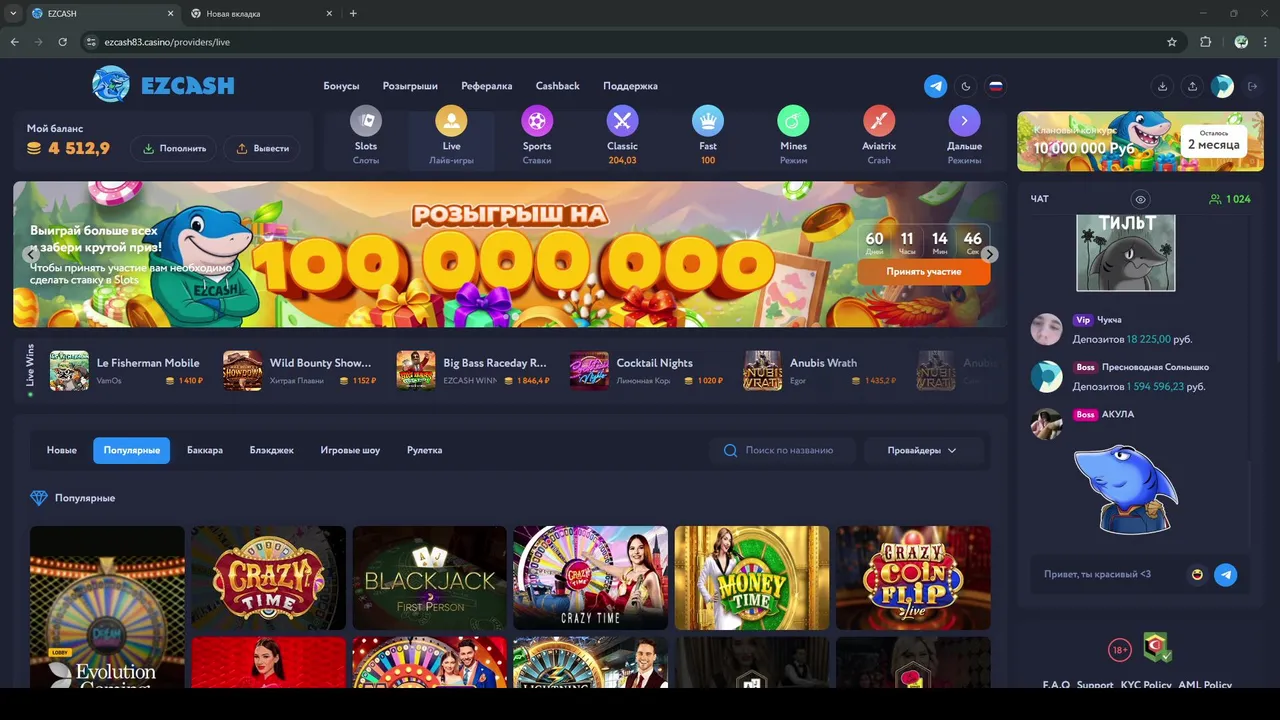Screen dimensions: 1280x720
Task: Click Принять участие on banner
Action: 924,272
